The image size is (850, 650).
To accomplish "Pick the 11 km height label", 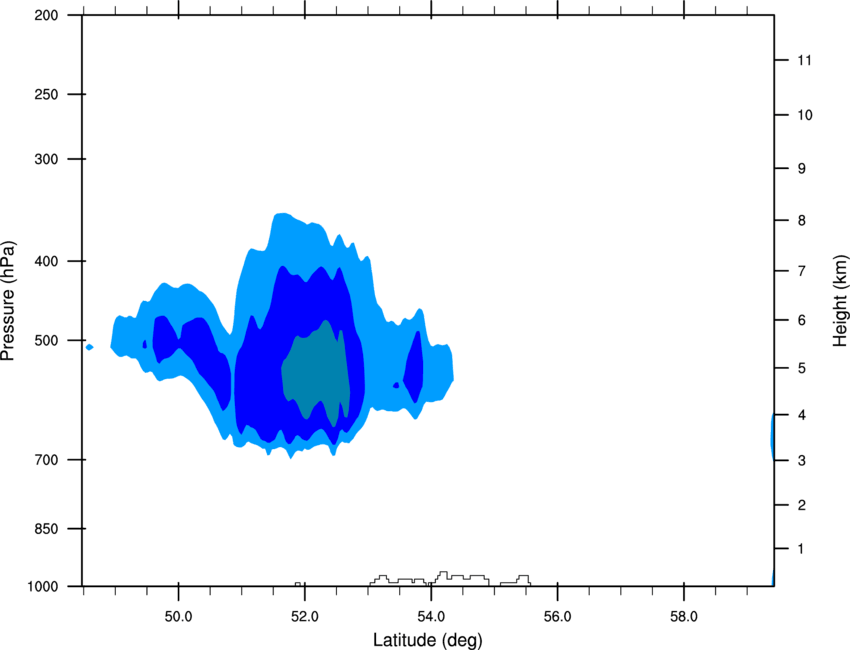I will tap(804, 60).
